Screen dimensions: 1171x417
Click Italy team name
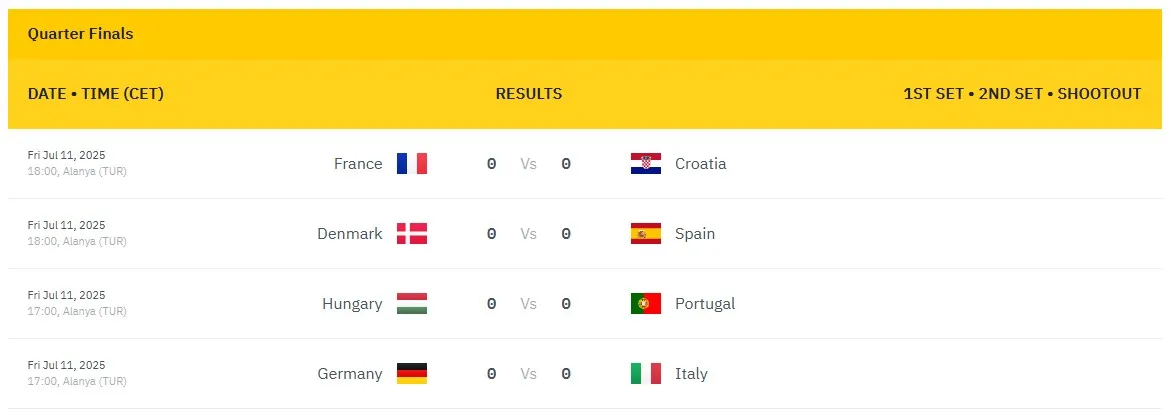pyautogui.click(x=691, y=374)
